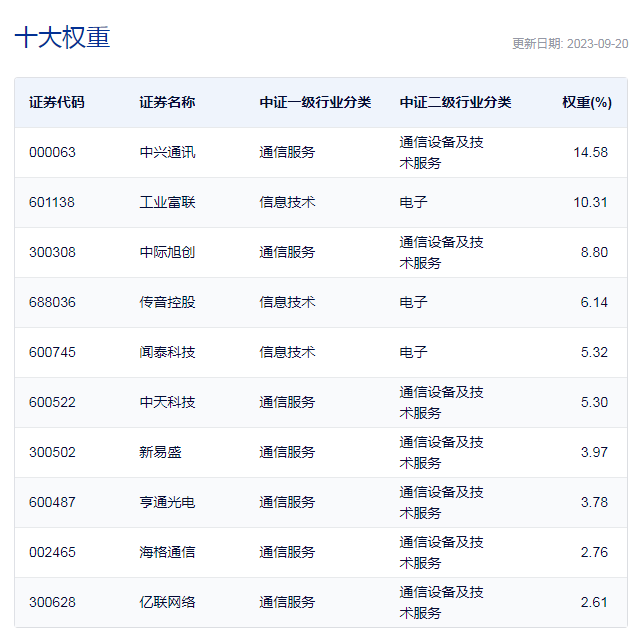Click weight value 5.30

point(594,402)
